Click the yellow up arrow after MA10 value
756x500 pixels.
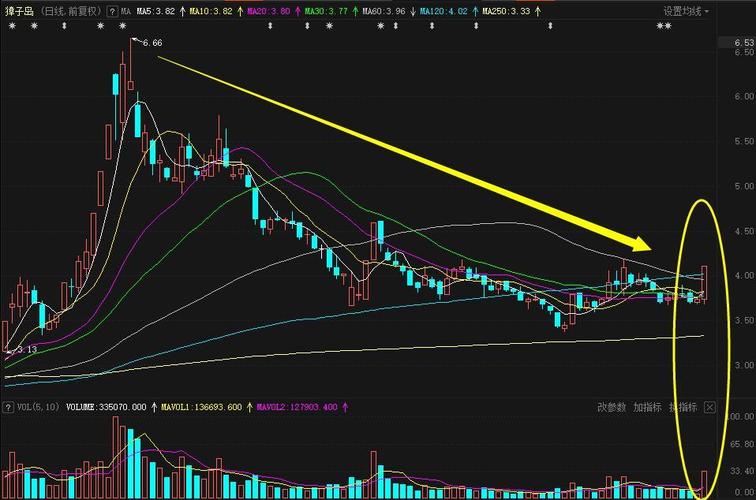click(x=240, y=11)
